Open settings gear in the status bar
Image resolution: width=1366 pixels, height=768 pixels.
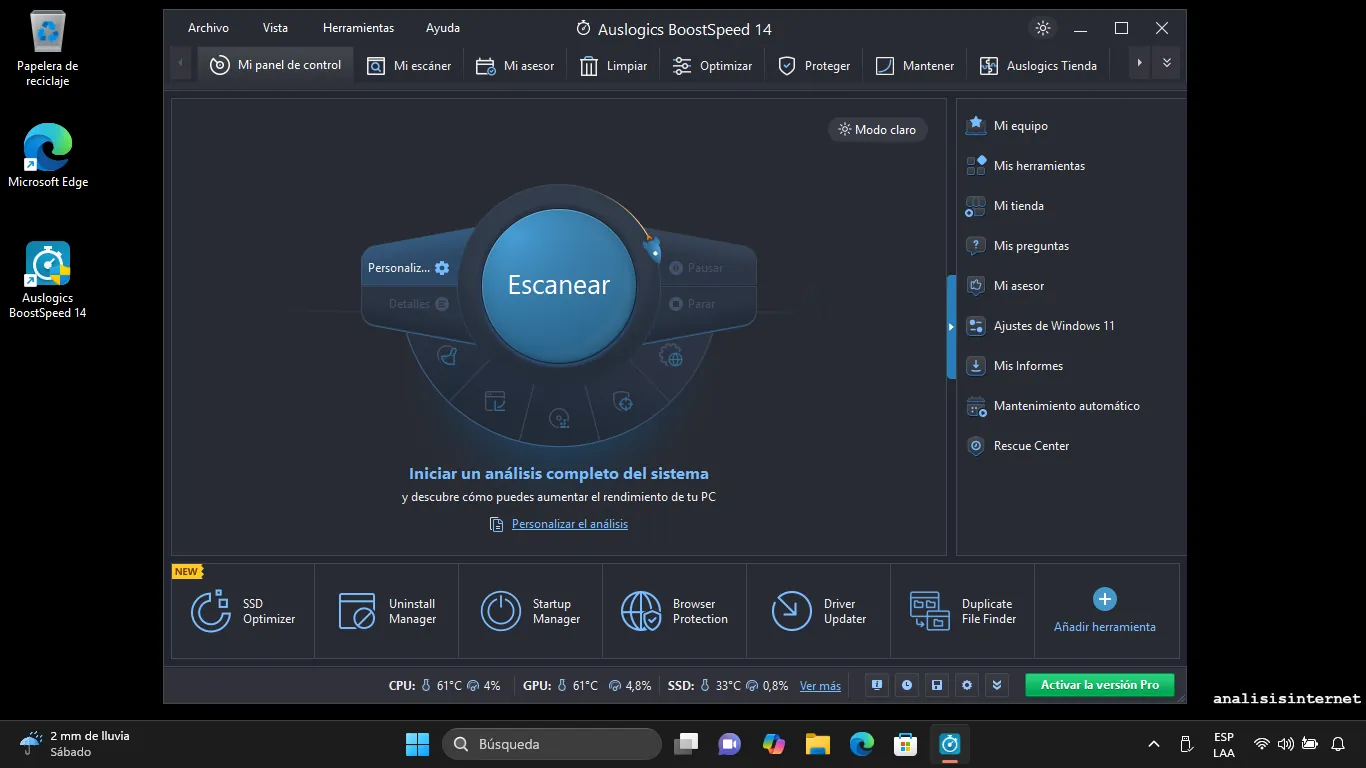click(966, 685)
